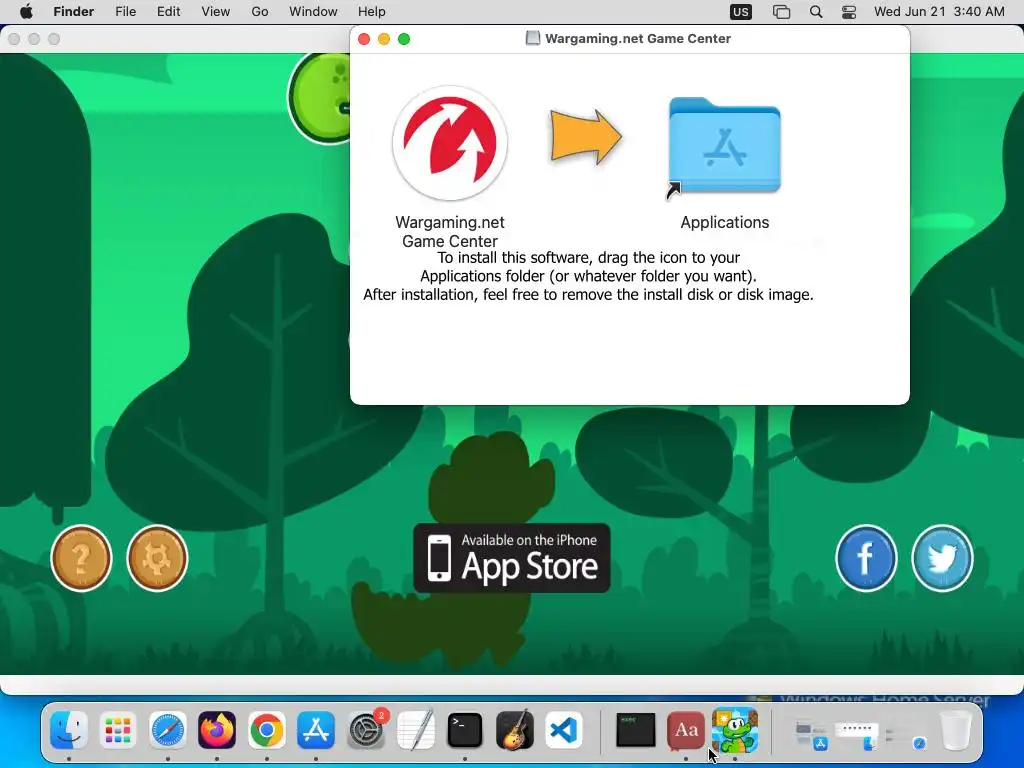Open TextEdit from the Dock
The width and height of the screenshot is (1024, 768).
415,730
